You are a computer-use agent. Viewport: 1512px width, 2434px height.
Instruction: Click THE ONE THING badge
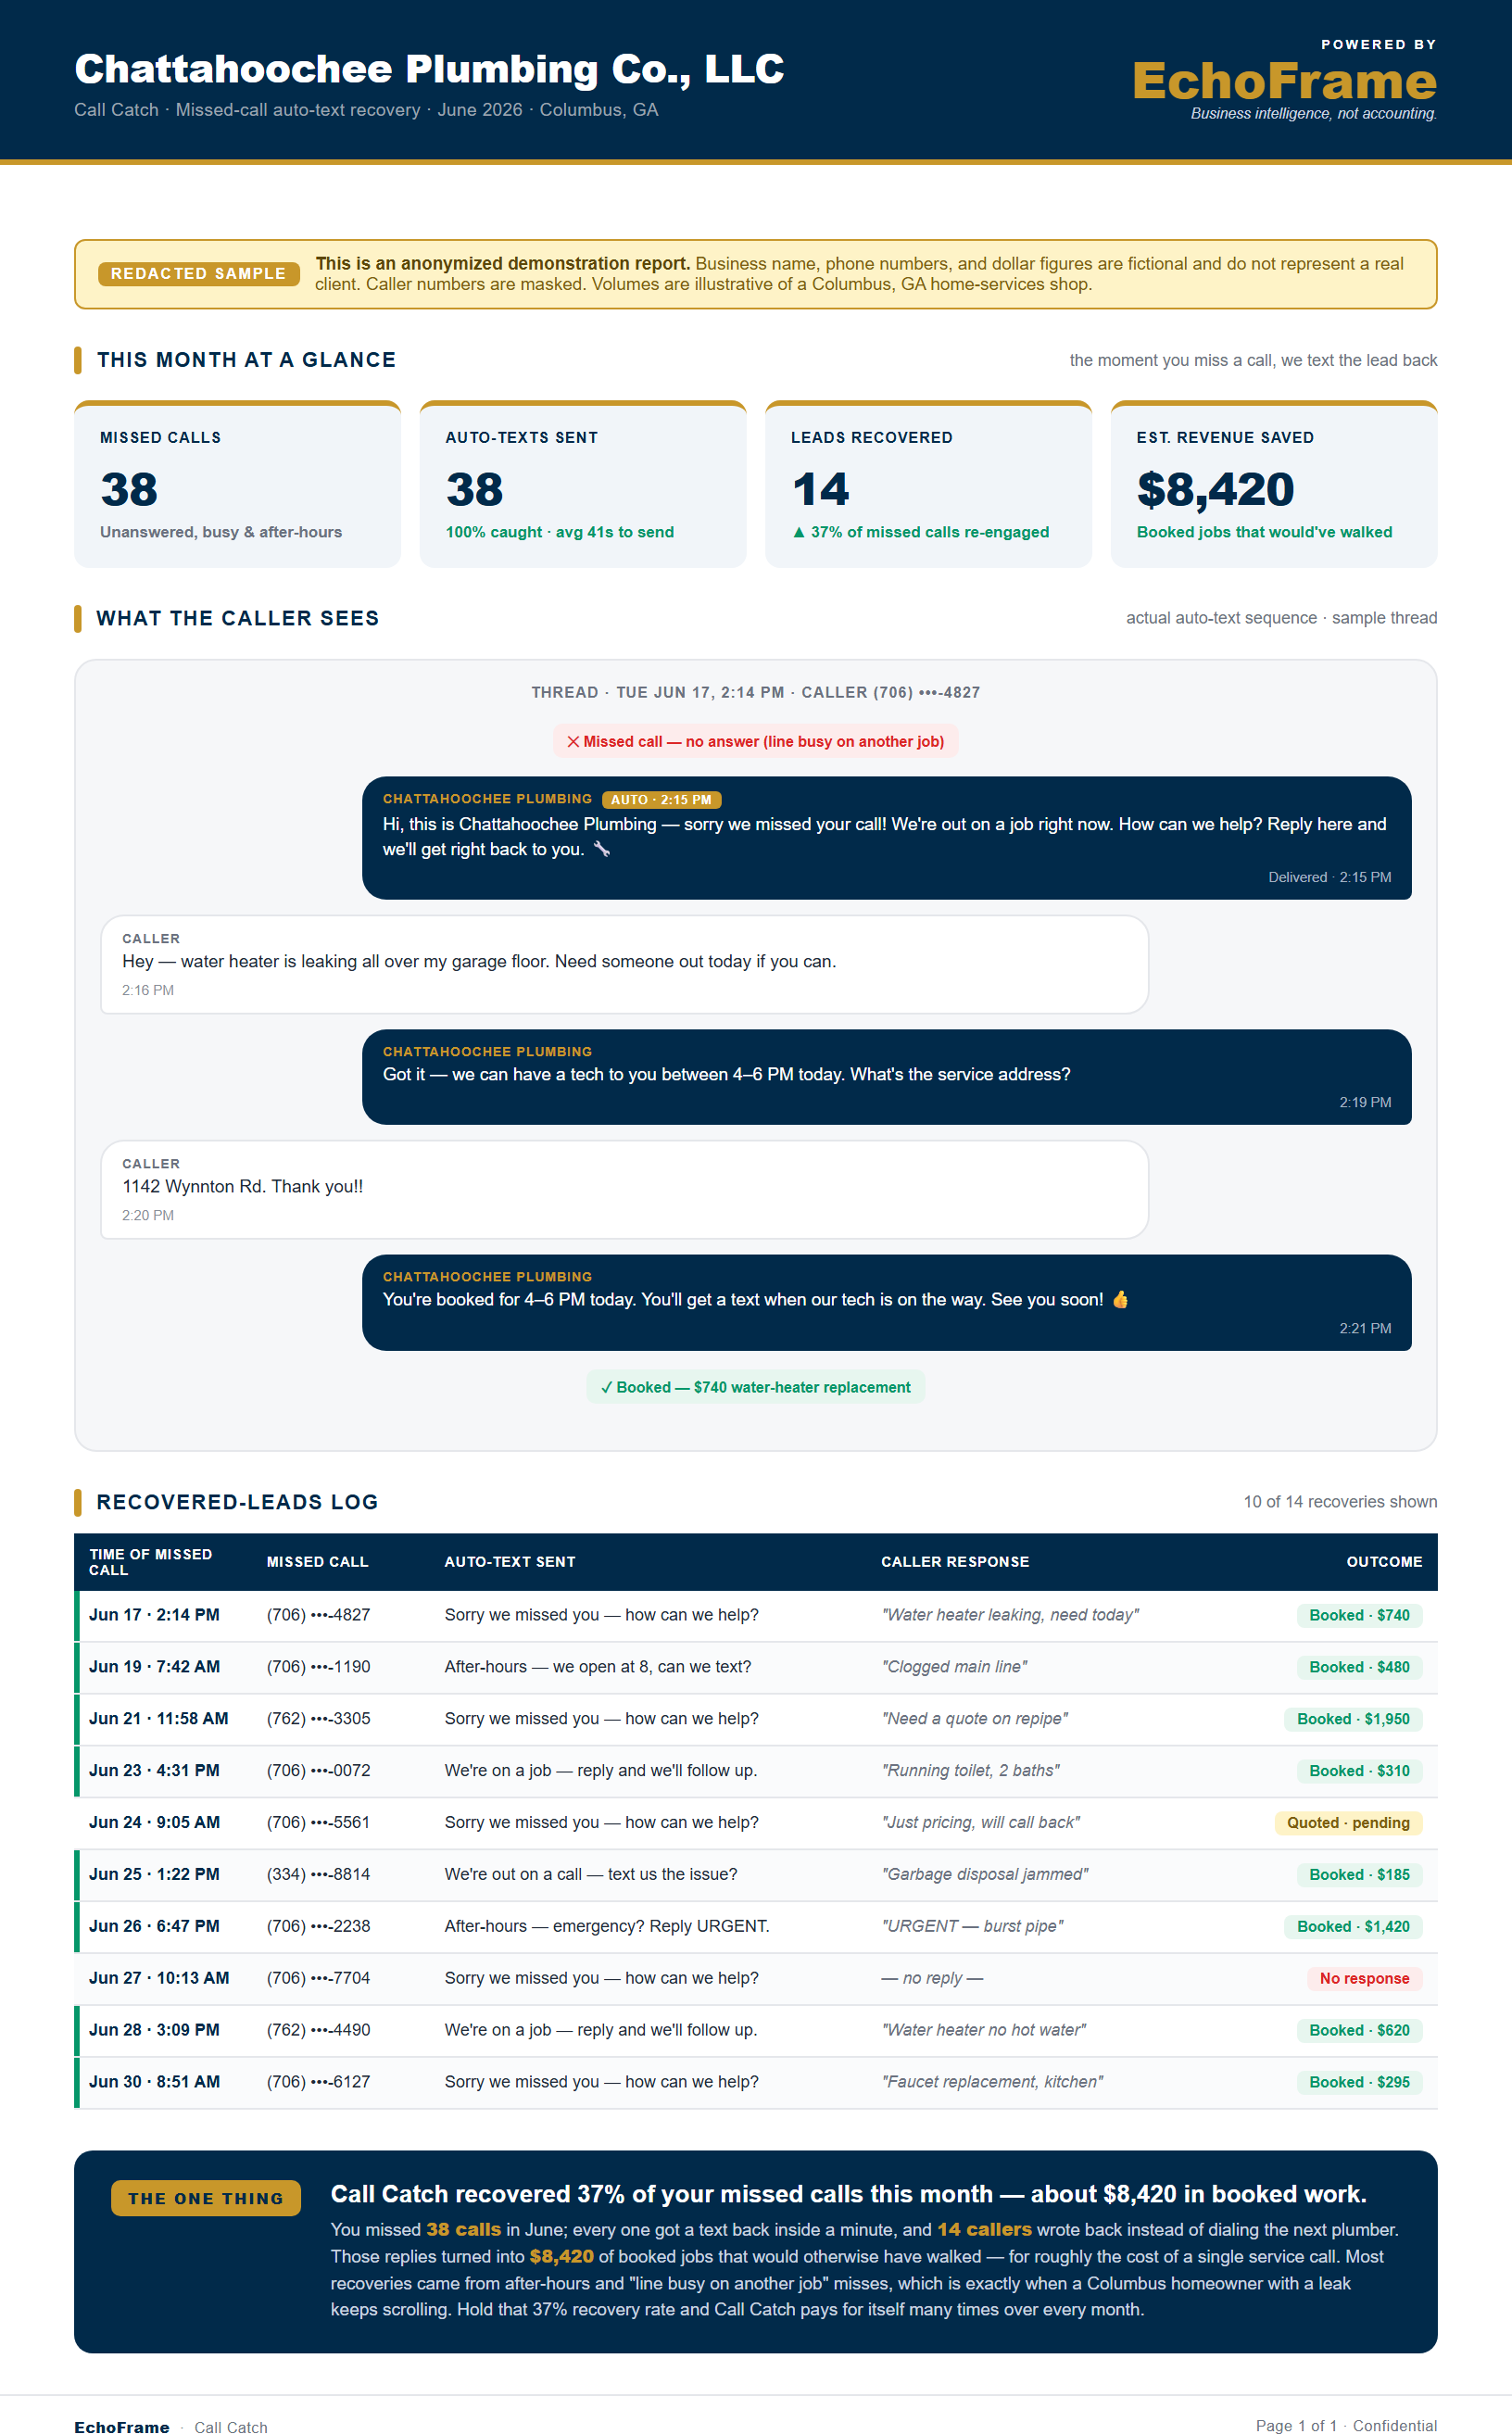coord(205,2198)
